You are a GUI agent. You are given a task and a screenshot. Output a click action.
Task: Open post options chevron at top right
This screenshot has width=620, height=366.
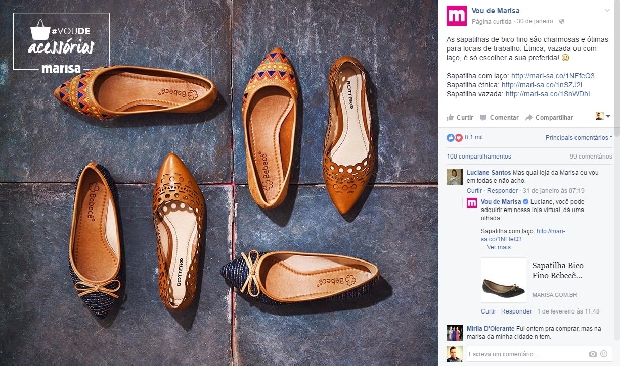pyautogui.click(x=607, y=11)
